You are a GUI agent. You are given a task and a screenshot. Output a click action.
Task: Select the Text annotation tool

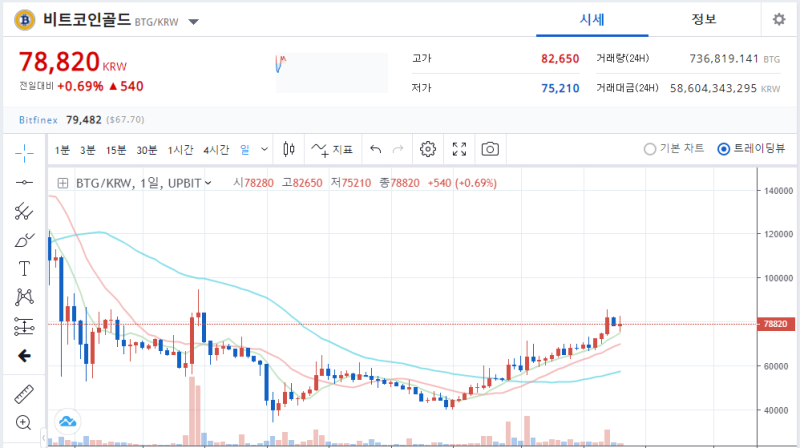pyautogui.click(x=24, y=268)
